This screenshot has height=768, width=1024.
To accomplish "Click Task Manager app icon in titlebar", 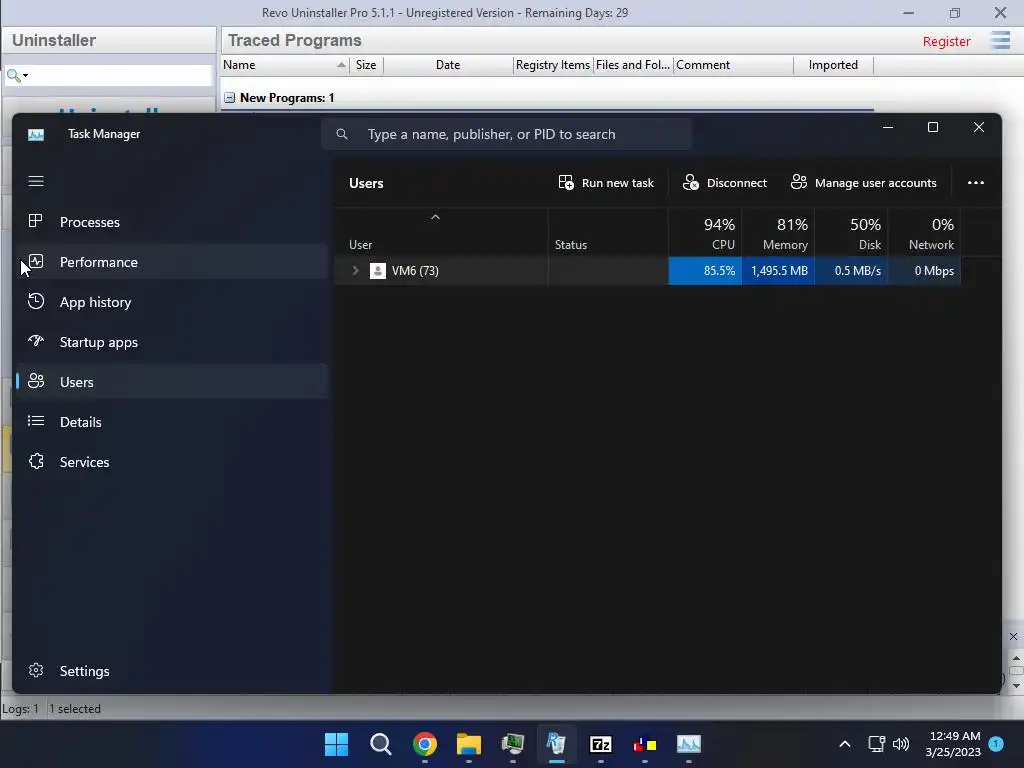I will click(36, 135).
